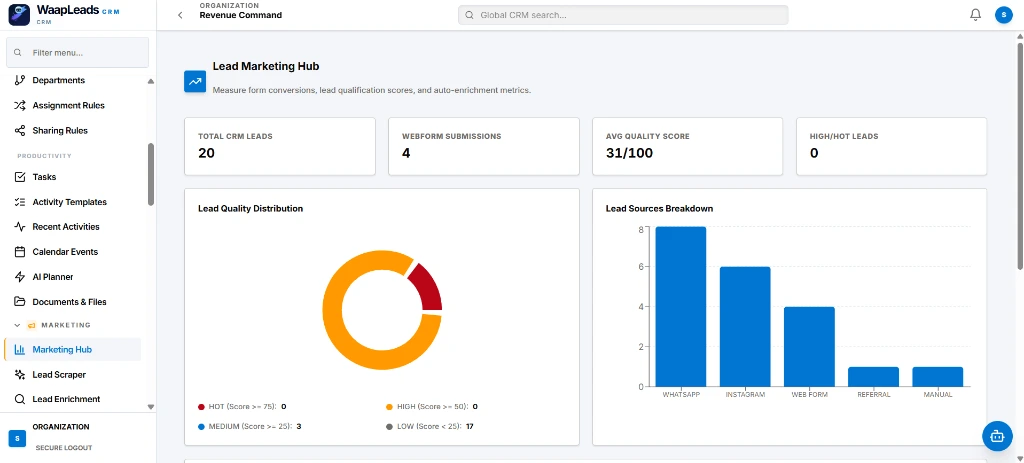Click the AI Planner lightning icon
Screen dimensions: 1024x463
point(20,277)
